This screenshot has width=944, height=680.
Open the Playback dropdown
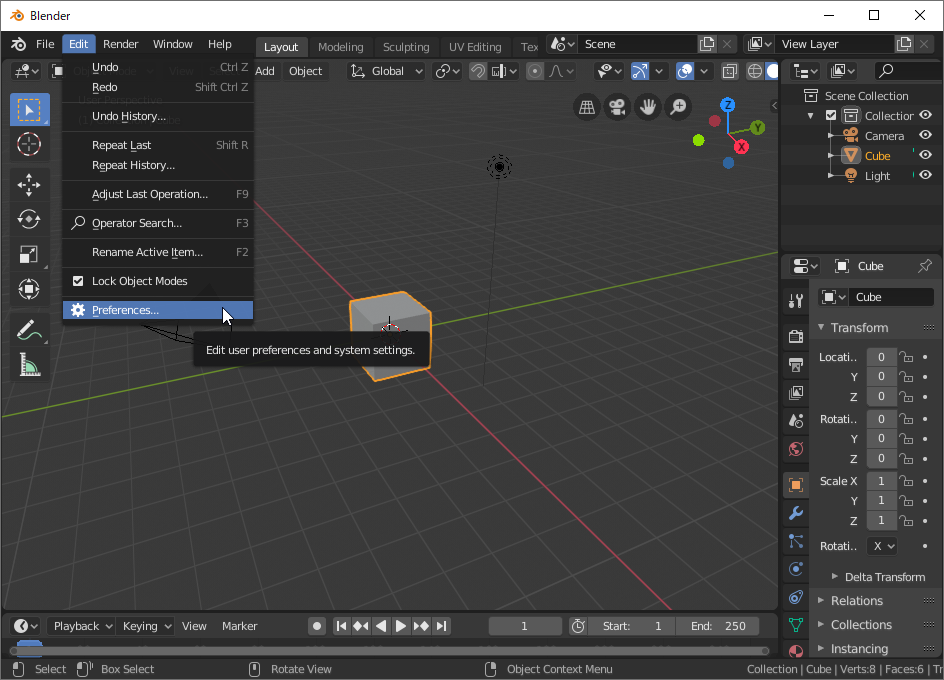point(82,626)
